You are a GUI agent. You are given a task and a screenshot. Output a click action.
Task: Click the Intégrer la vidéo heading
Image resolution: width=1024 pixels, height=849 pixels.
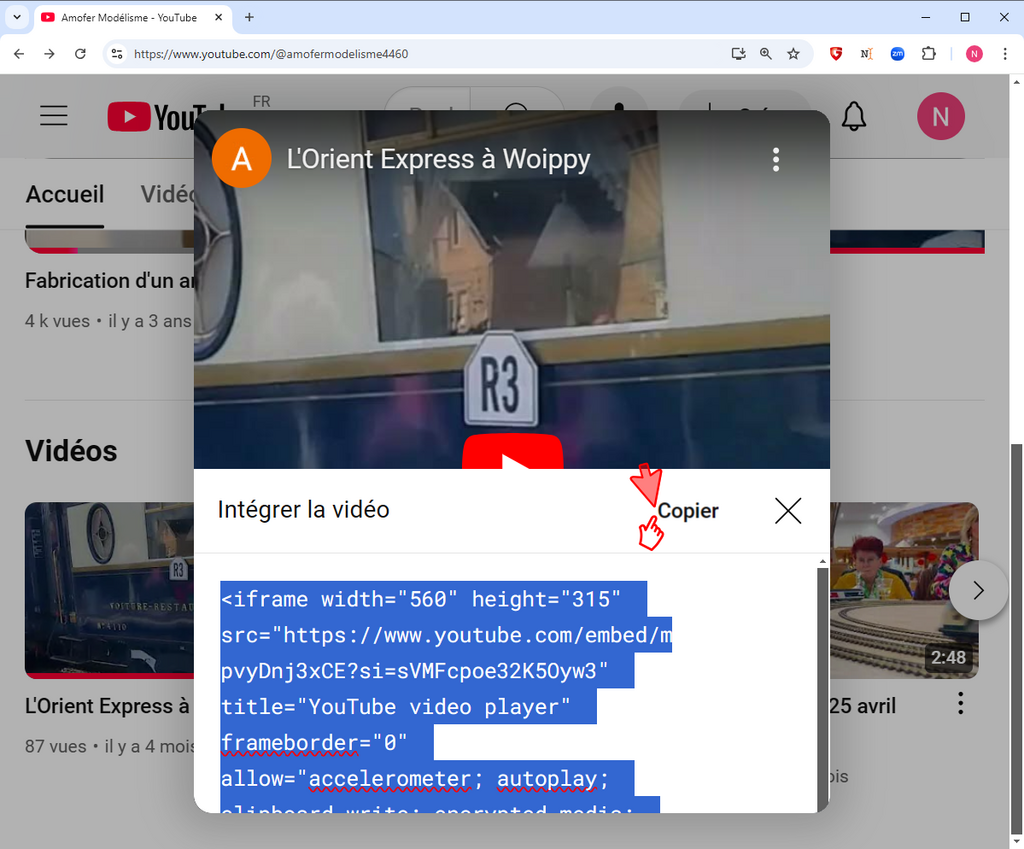point(303,509)
